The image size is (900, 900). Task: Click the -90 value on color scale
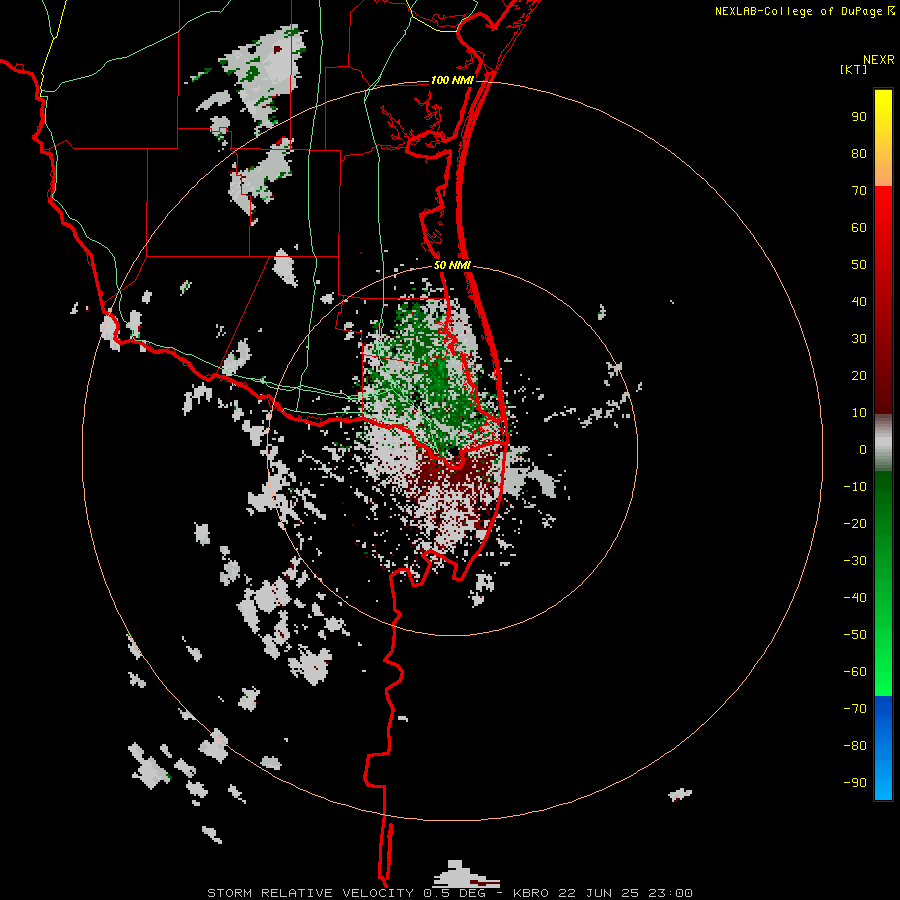pyautogui.click(x=855, y=783)
